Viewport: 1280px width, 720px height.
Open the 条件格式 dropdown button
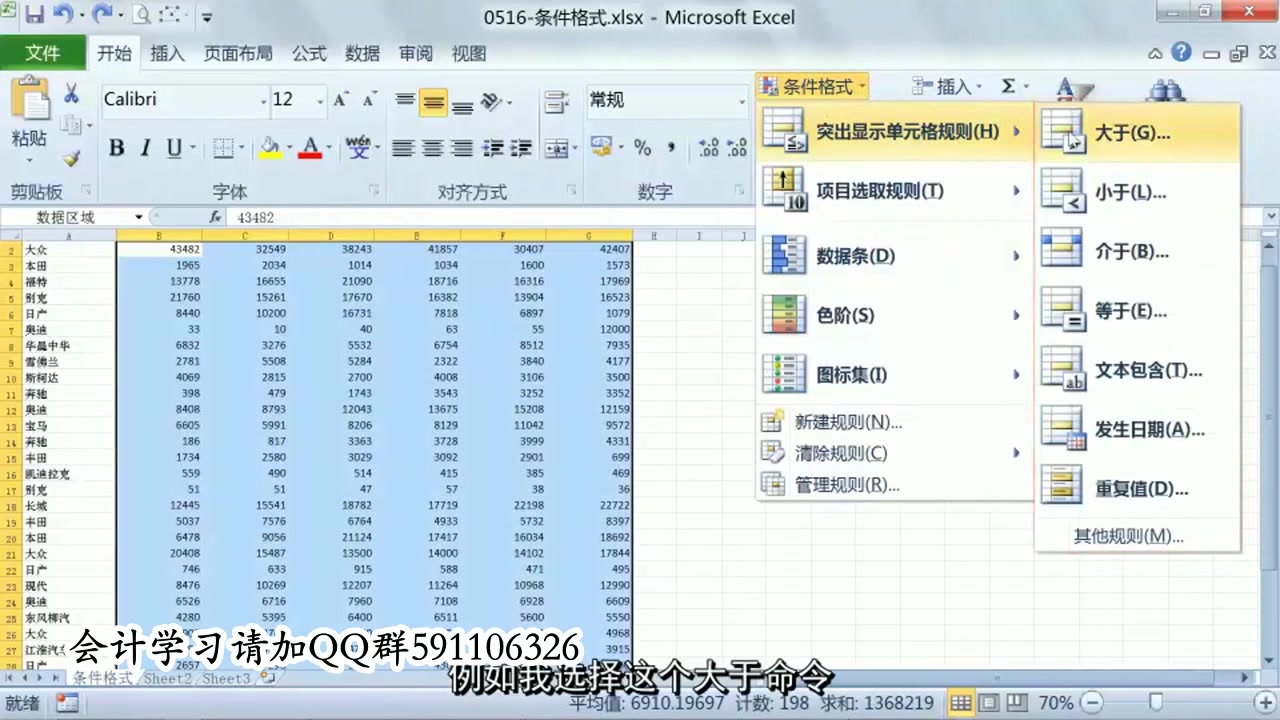click(812, 87)
